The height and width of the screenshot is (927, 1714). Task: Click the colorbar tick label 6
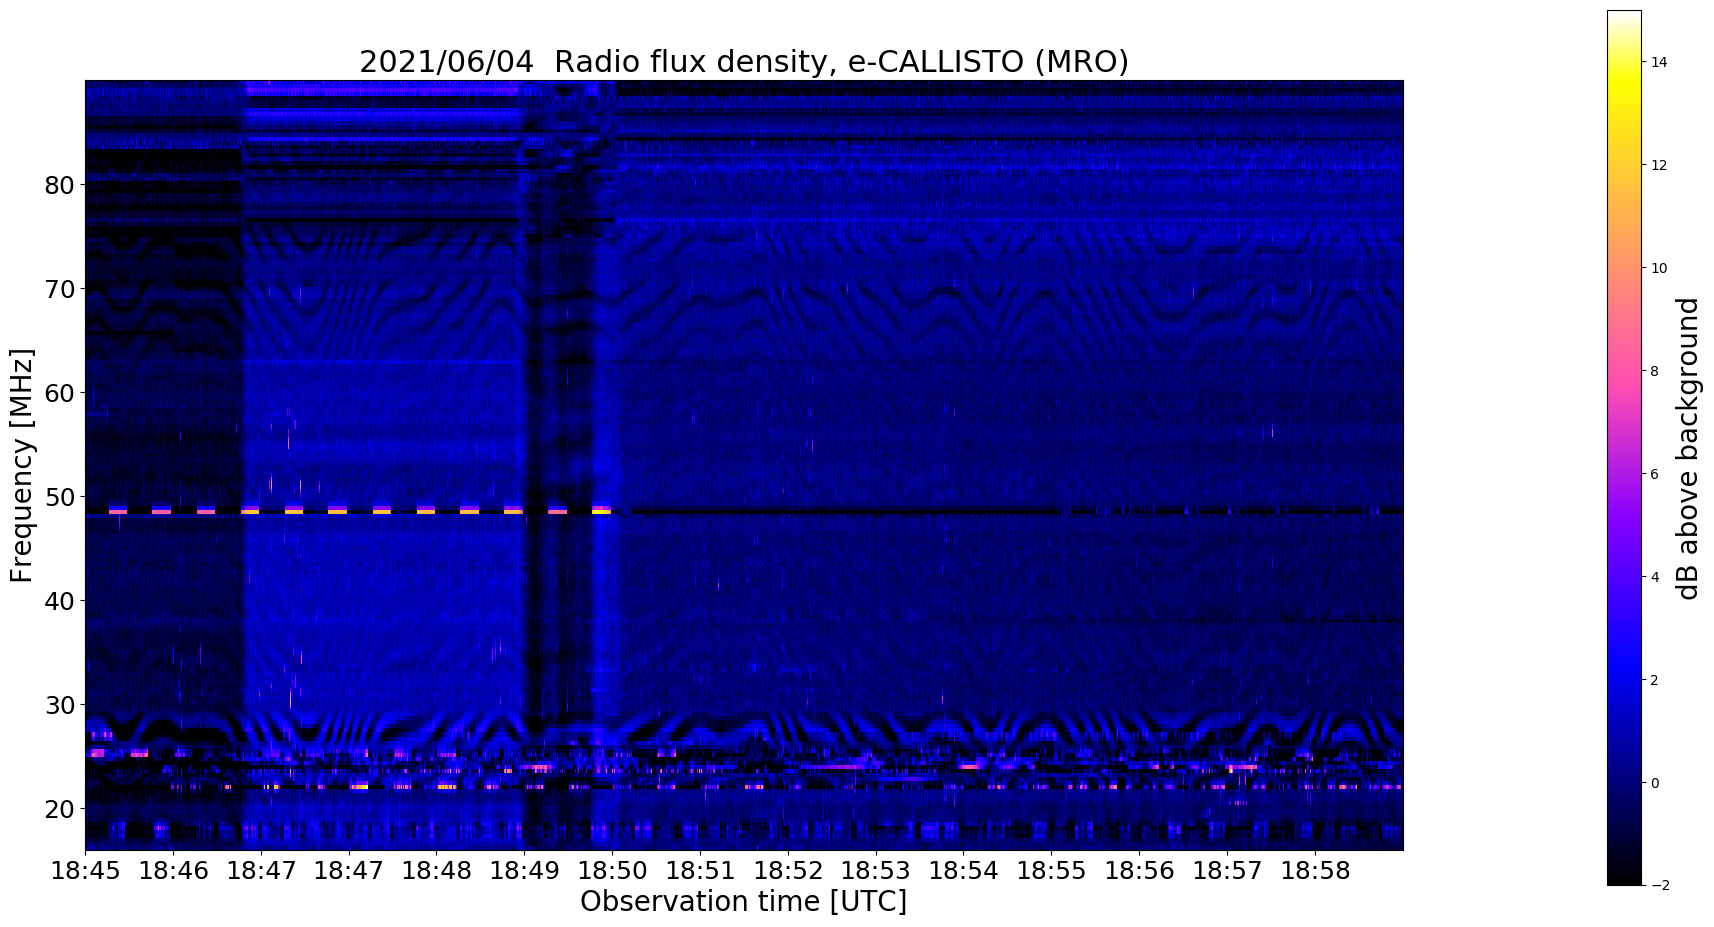tap(1655, 474)
